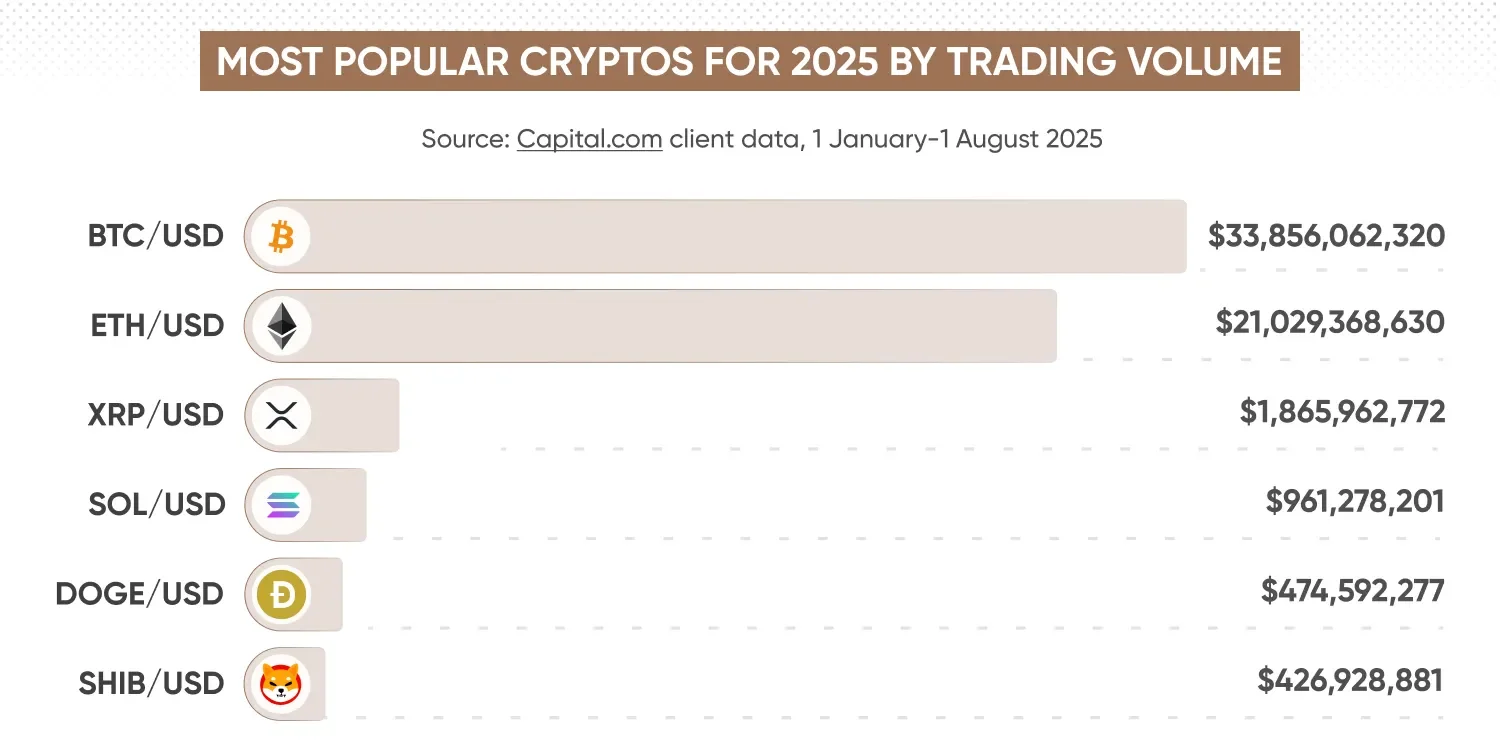
Task: Click the BTC/USD trading volume bar
Action: (x=715, y=237)
